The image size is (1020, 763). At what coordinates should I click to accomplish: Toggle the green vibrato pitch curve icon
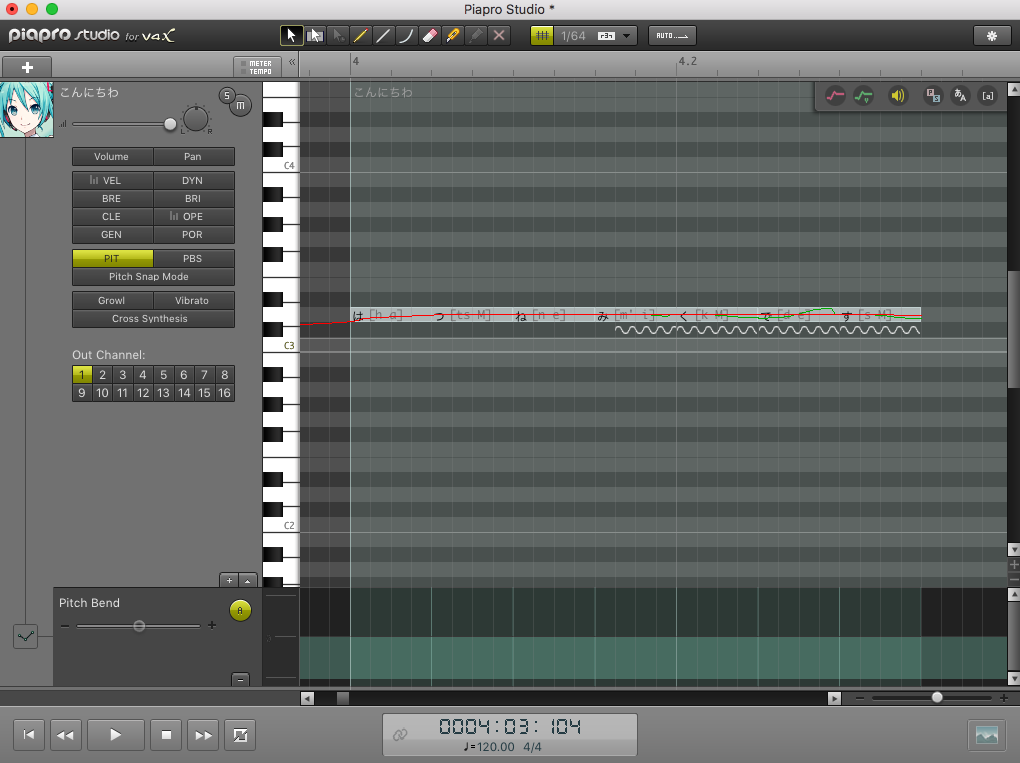863,96
